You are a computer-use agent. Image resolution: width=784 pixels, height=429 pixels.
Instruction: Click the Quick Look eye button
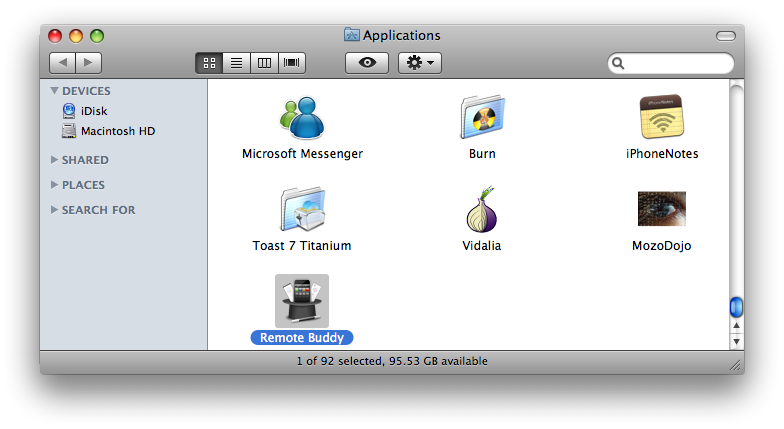[x=366, y=62]
